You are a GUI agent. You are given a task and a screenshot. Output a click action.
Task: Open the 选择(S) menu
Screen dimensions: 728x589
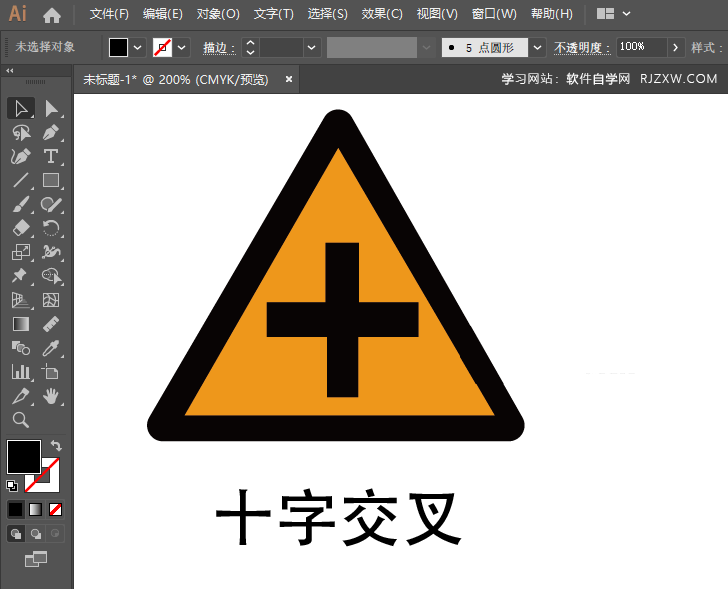click(x=327, y=14)
